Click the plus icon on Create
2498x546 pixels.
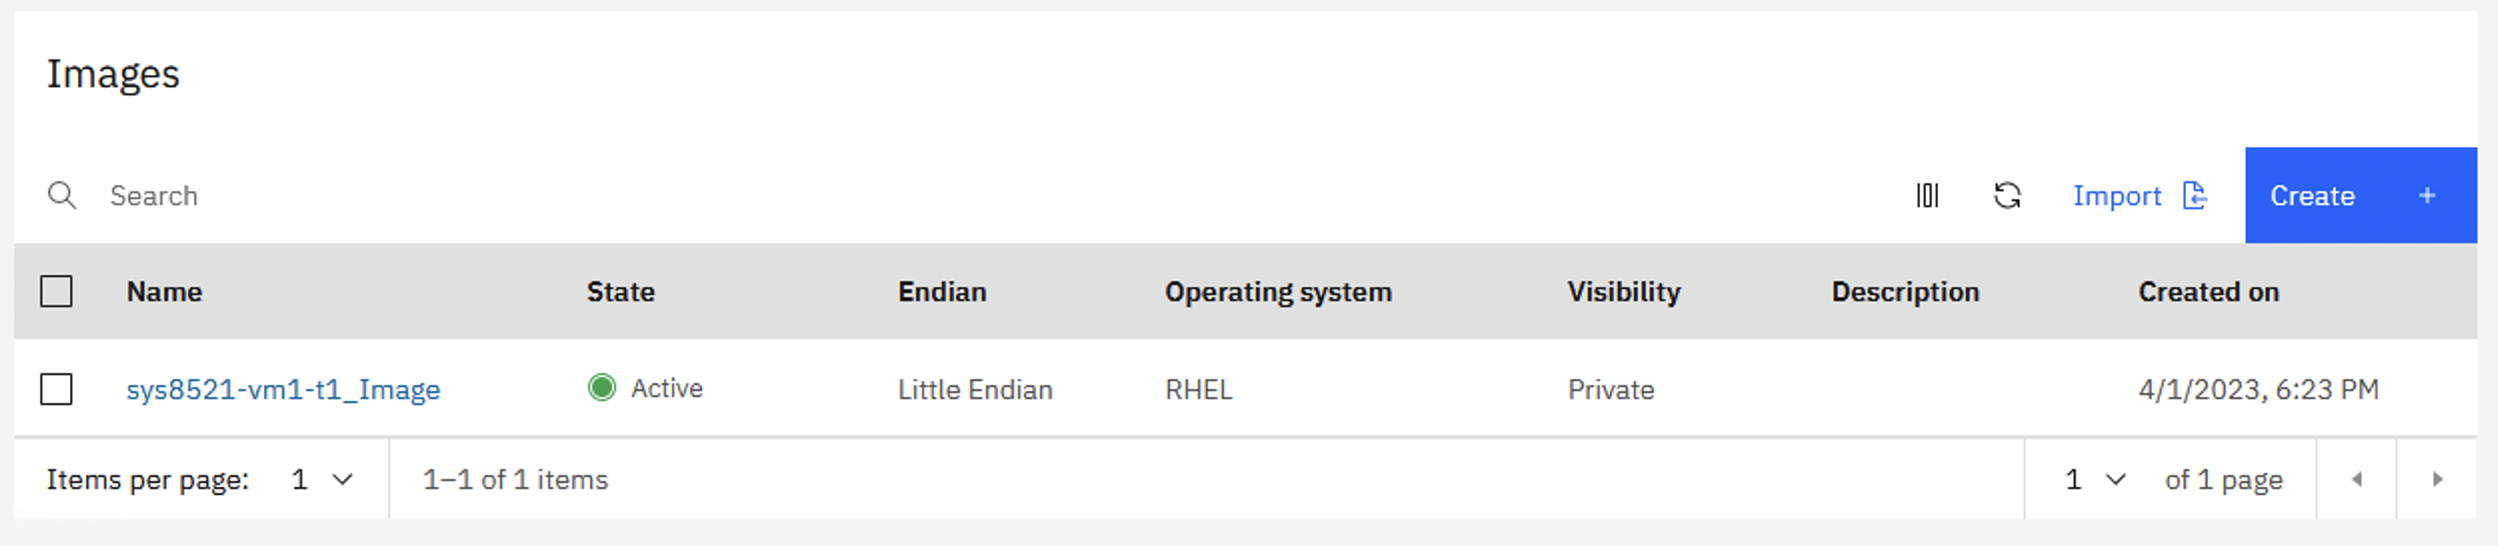[x=2427, y=196]
